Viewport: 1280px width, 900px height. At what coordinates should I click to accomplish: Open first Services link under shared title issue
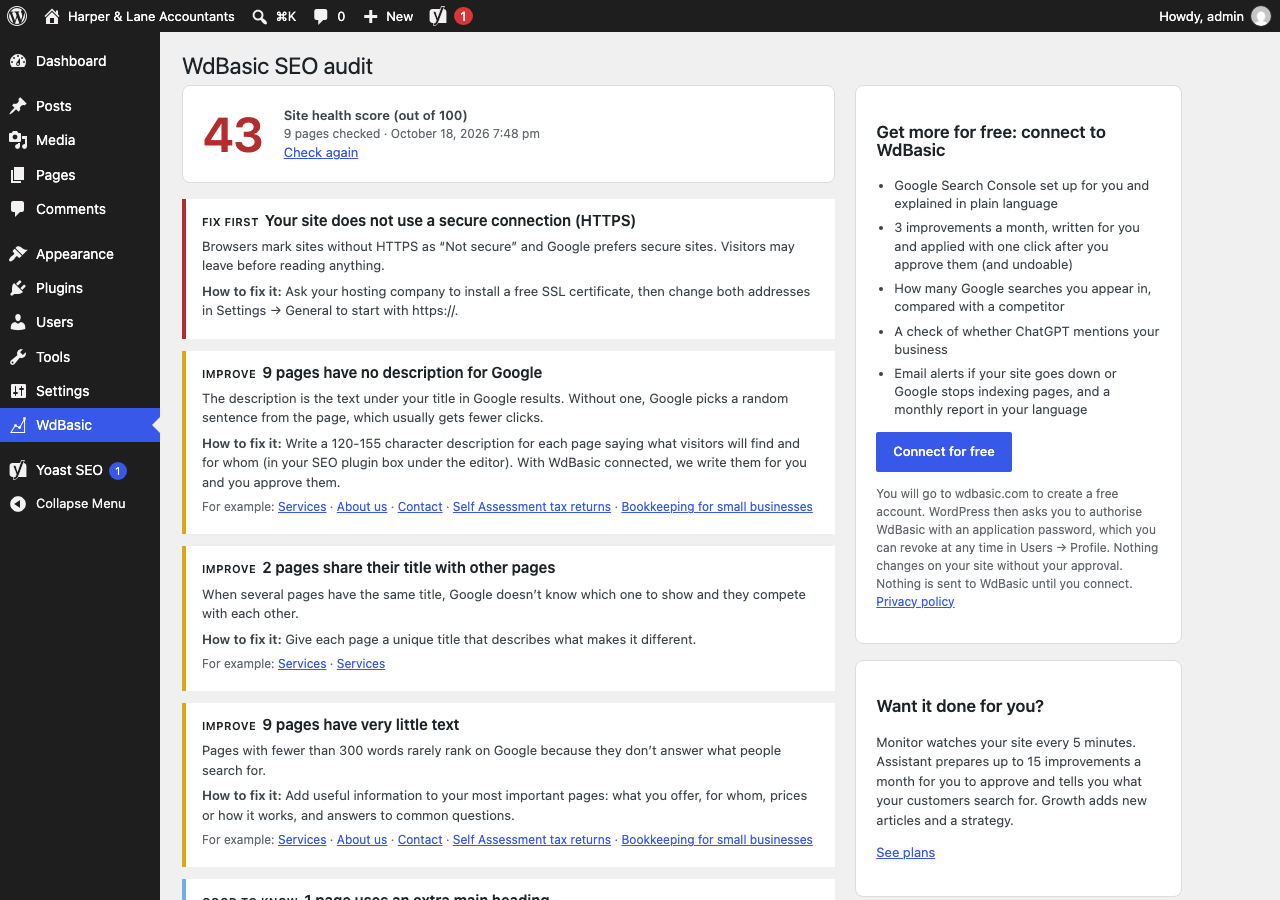pyautogui.click(x=302, y=664)
